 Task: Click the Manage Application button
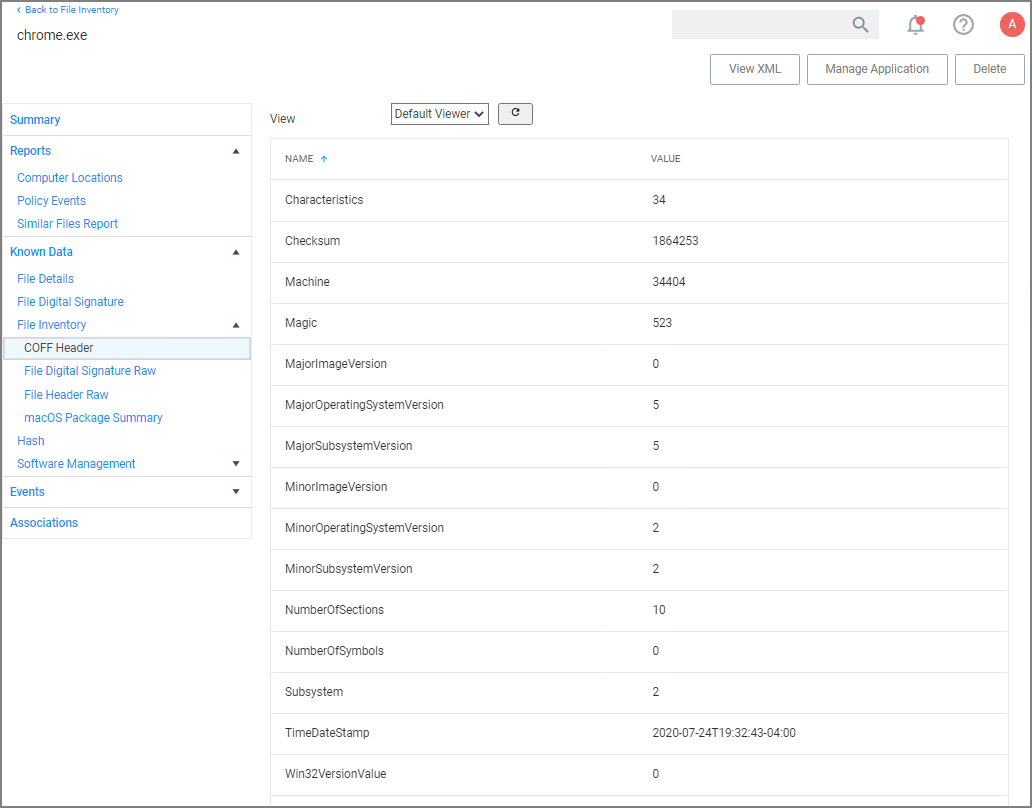tap(877, 69)
